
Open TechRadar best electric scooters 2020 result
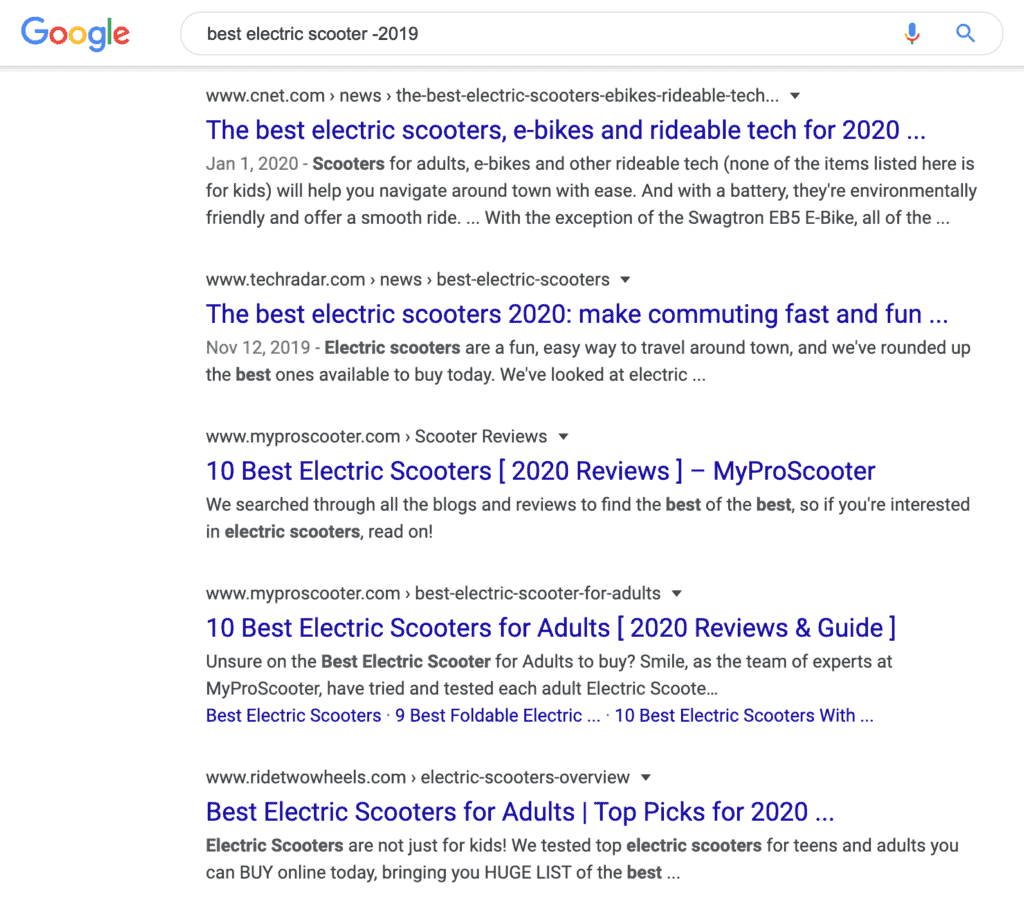[x=577, y=314]
